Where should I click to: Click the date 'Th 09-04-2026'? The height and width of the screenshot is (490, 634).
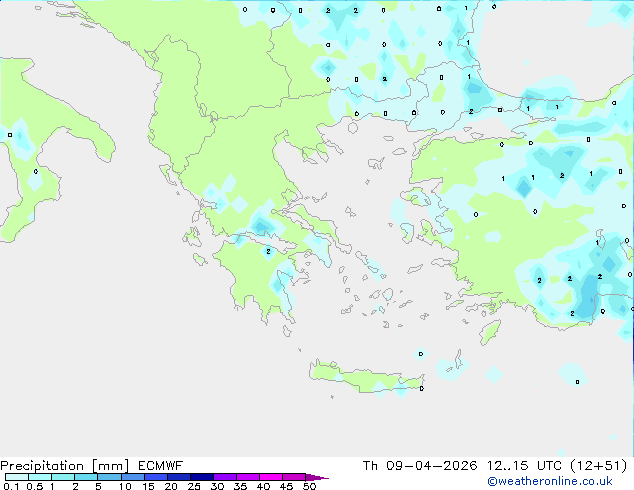tap(420, 466)
